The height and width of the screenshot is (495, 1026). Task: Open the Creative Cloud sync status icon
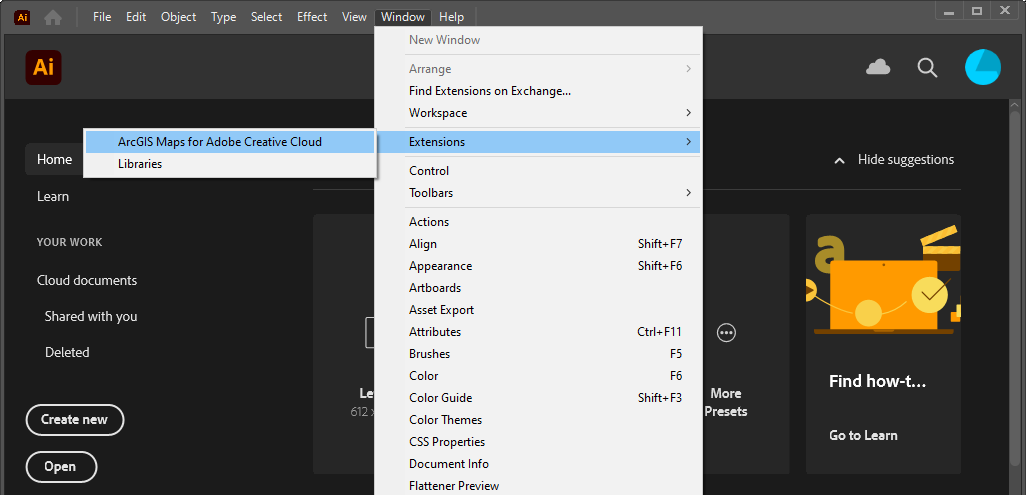(878, 67)
